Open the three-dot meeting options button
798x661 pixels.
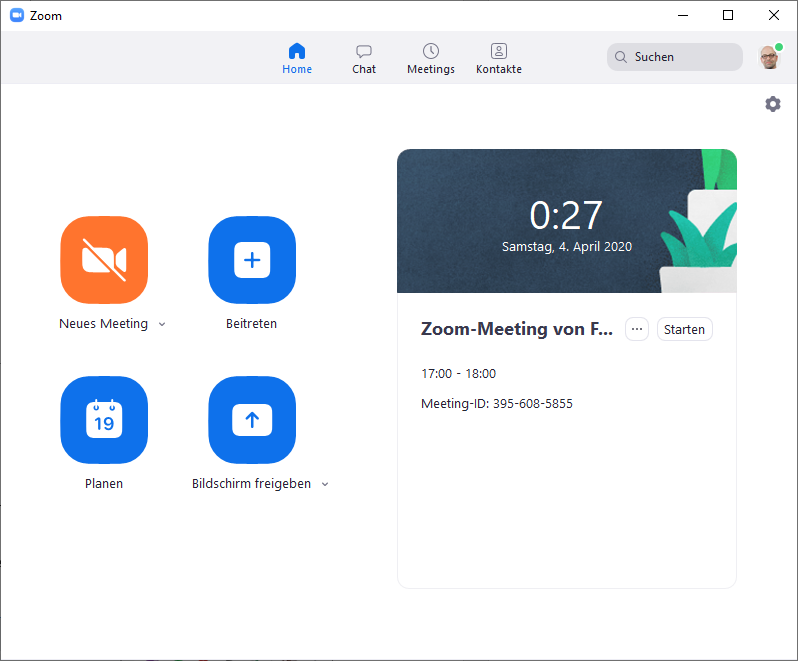coord(637,329)
